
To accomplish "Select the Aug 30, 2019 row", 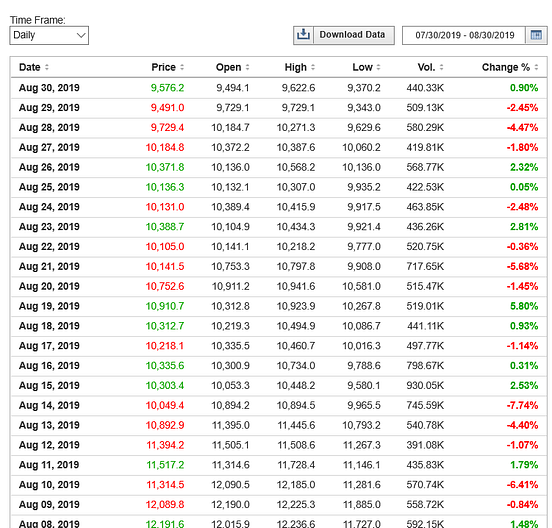I will (x=278, y=88).
